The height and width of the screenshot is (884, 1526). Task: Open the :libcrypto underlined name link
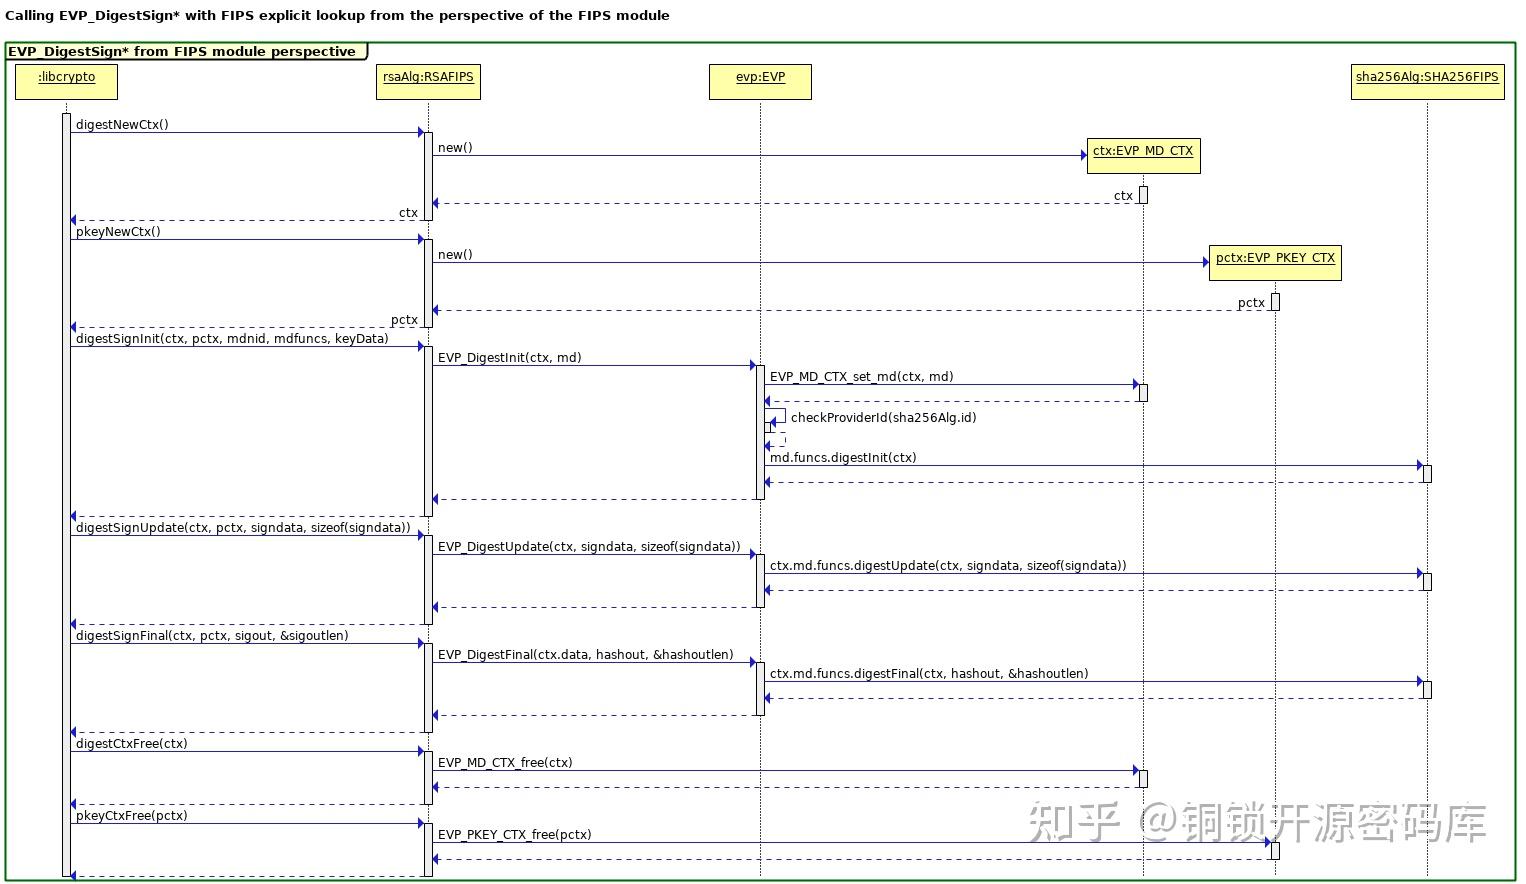[x=65, y=76]
